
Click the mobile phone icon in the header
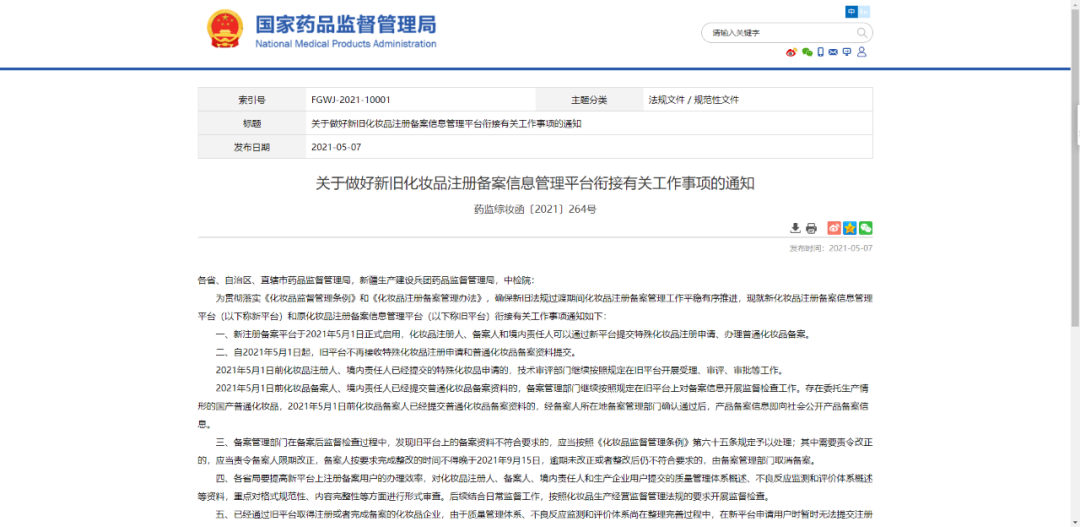[x=820, y=52]
